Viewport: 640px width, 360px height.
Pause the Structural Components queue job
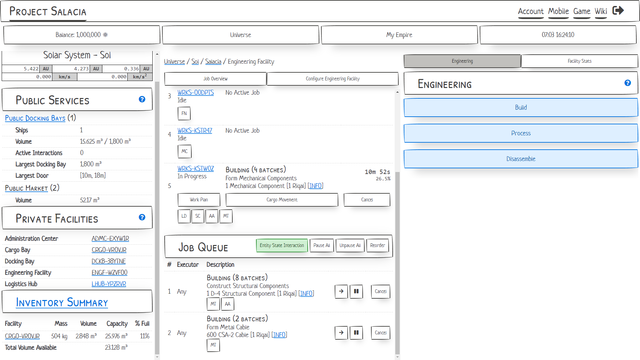coord(356,291)
